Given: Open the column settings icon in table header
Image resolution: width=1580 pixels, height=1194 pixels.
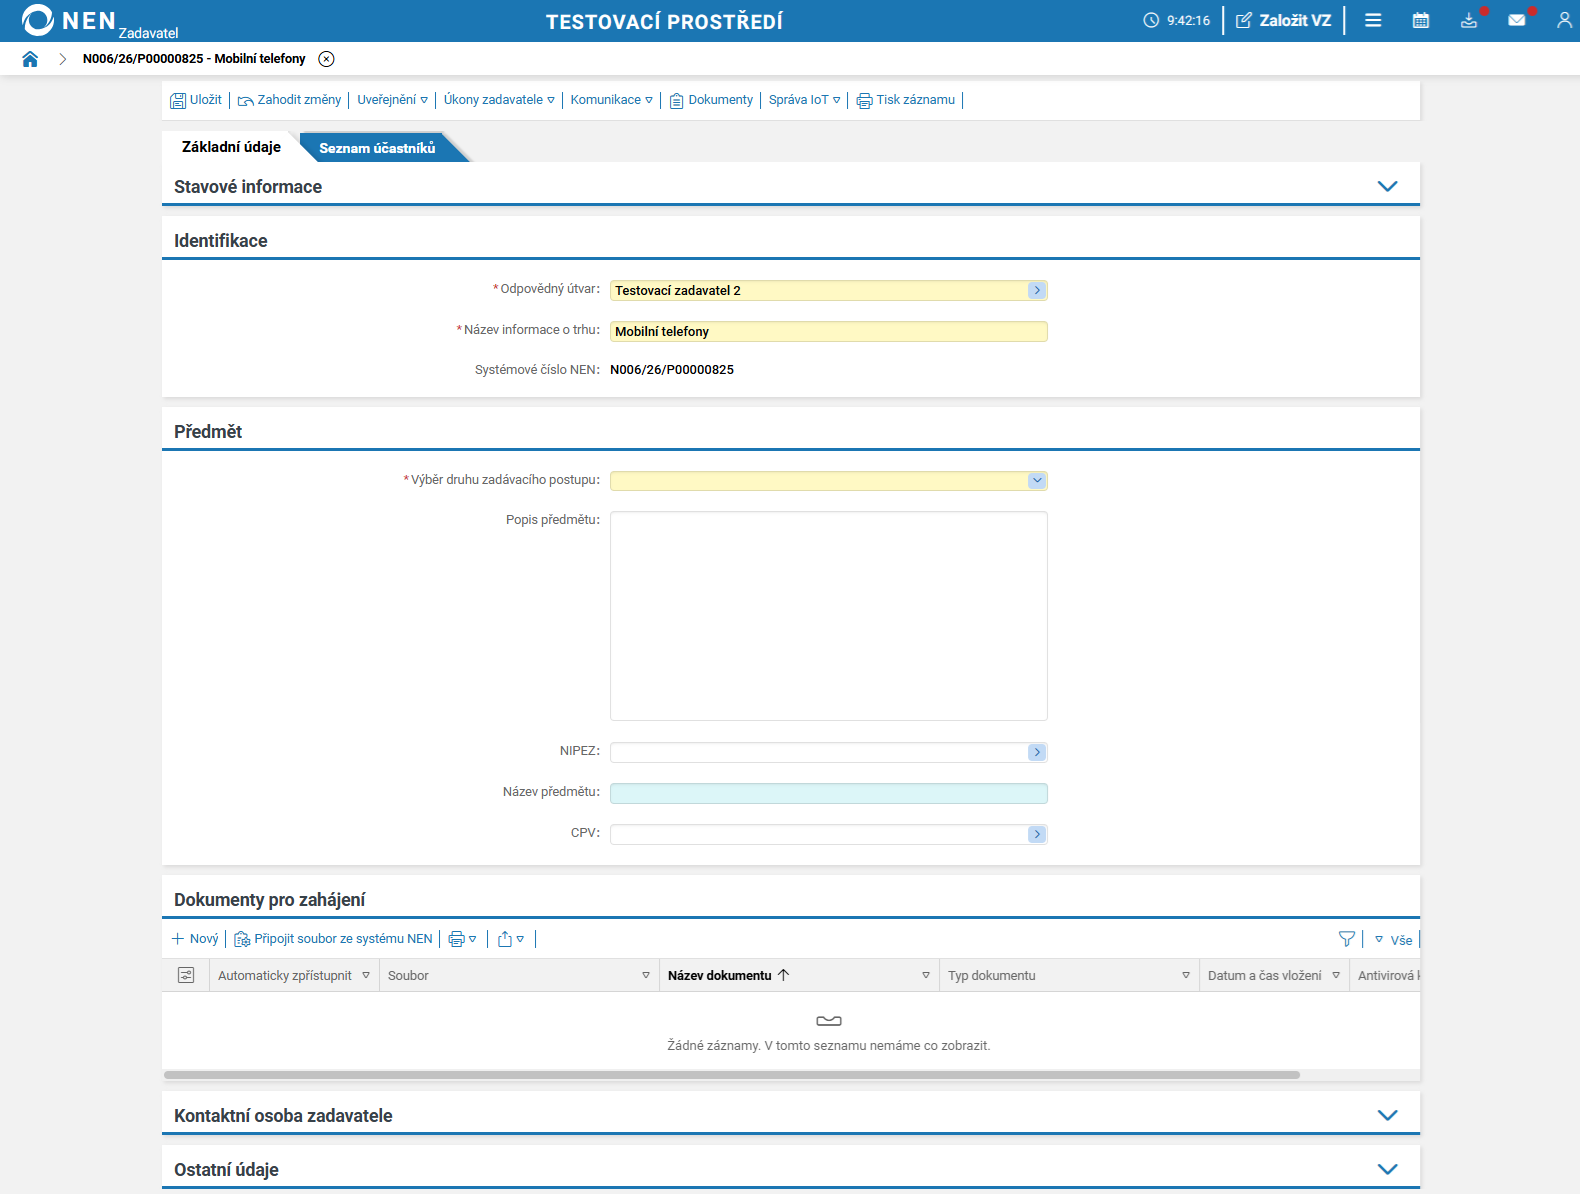Looking at the screenshot, I should [x=186, y=975].
